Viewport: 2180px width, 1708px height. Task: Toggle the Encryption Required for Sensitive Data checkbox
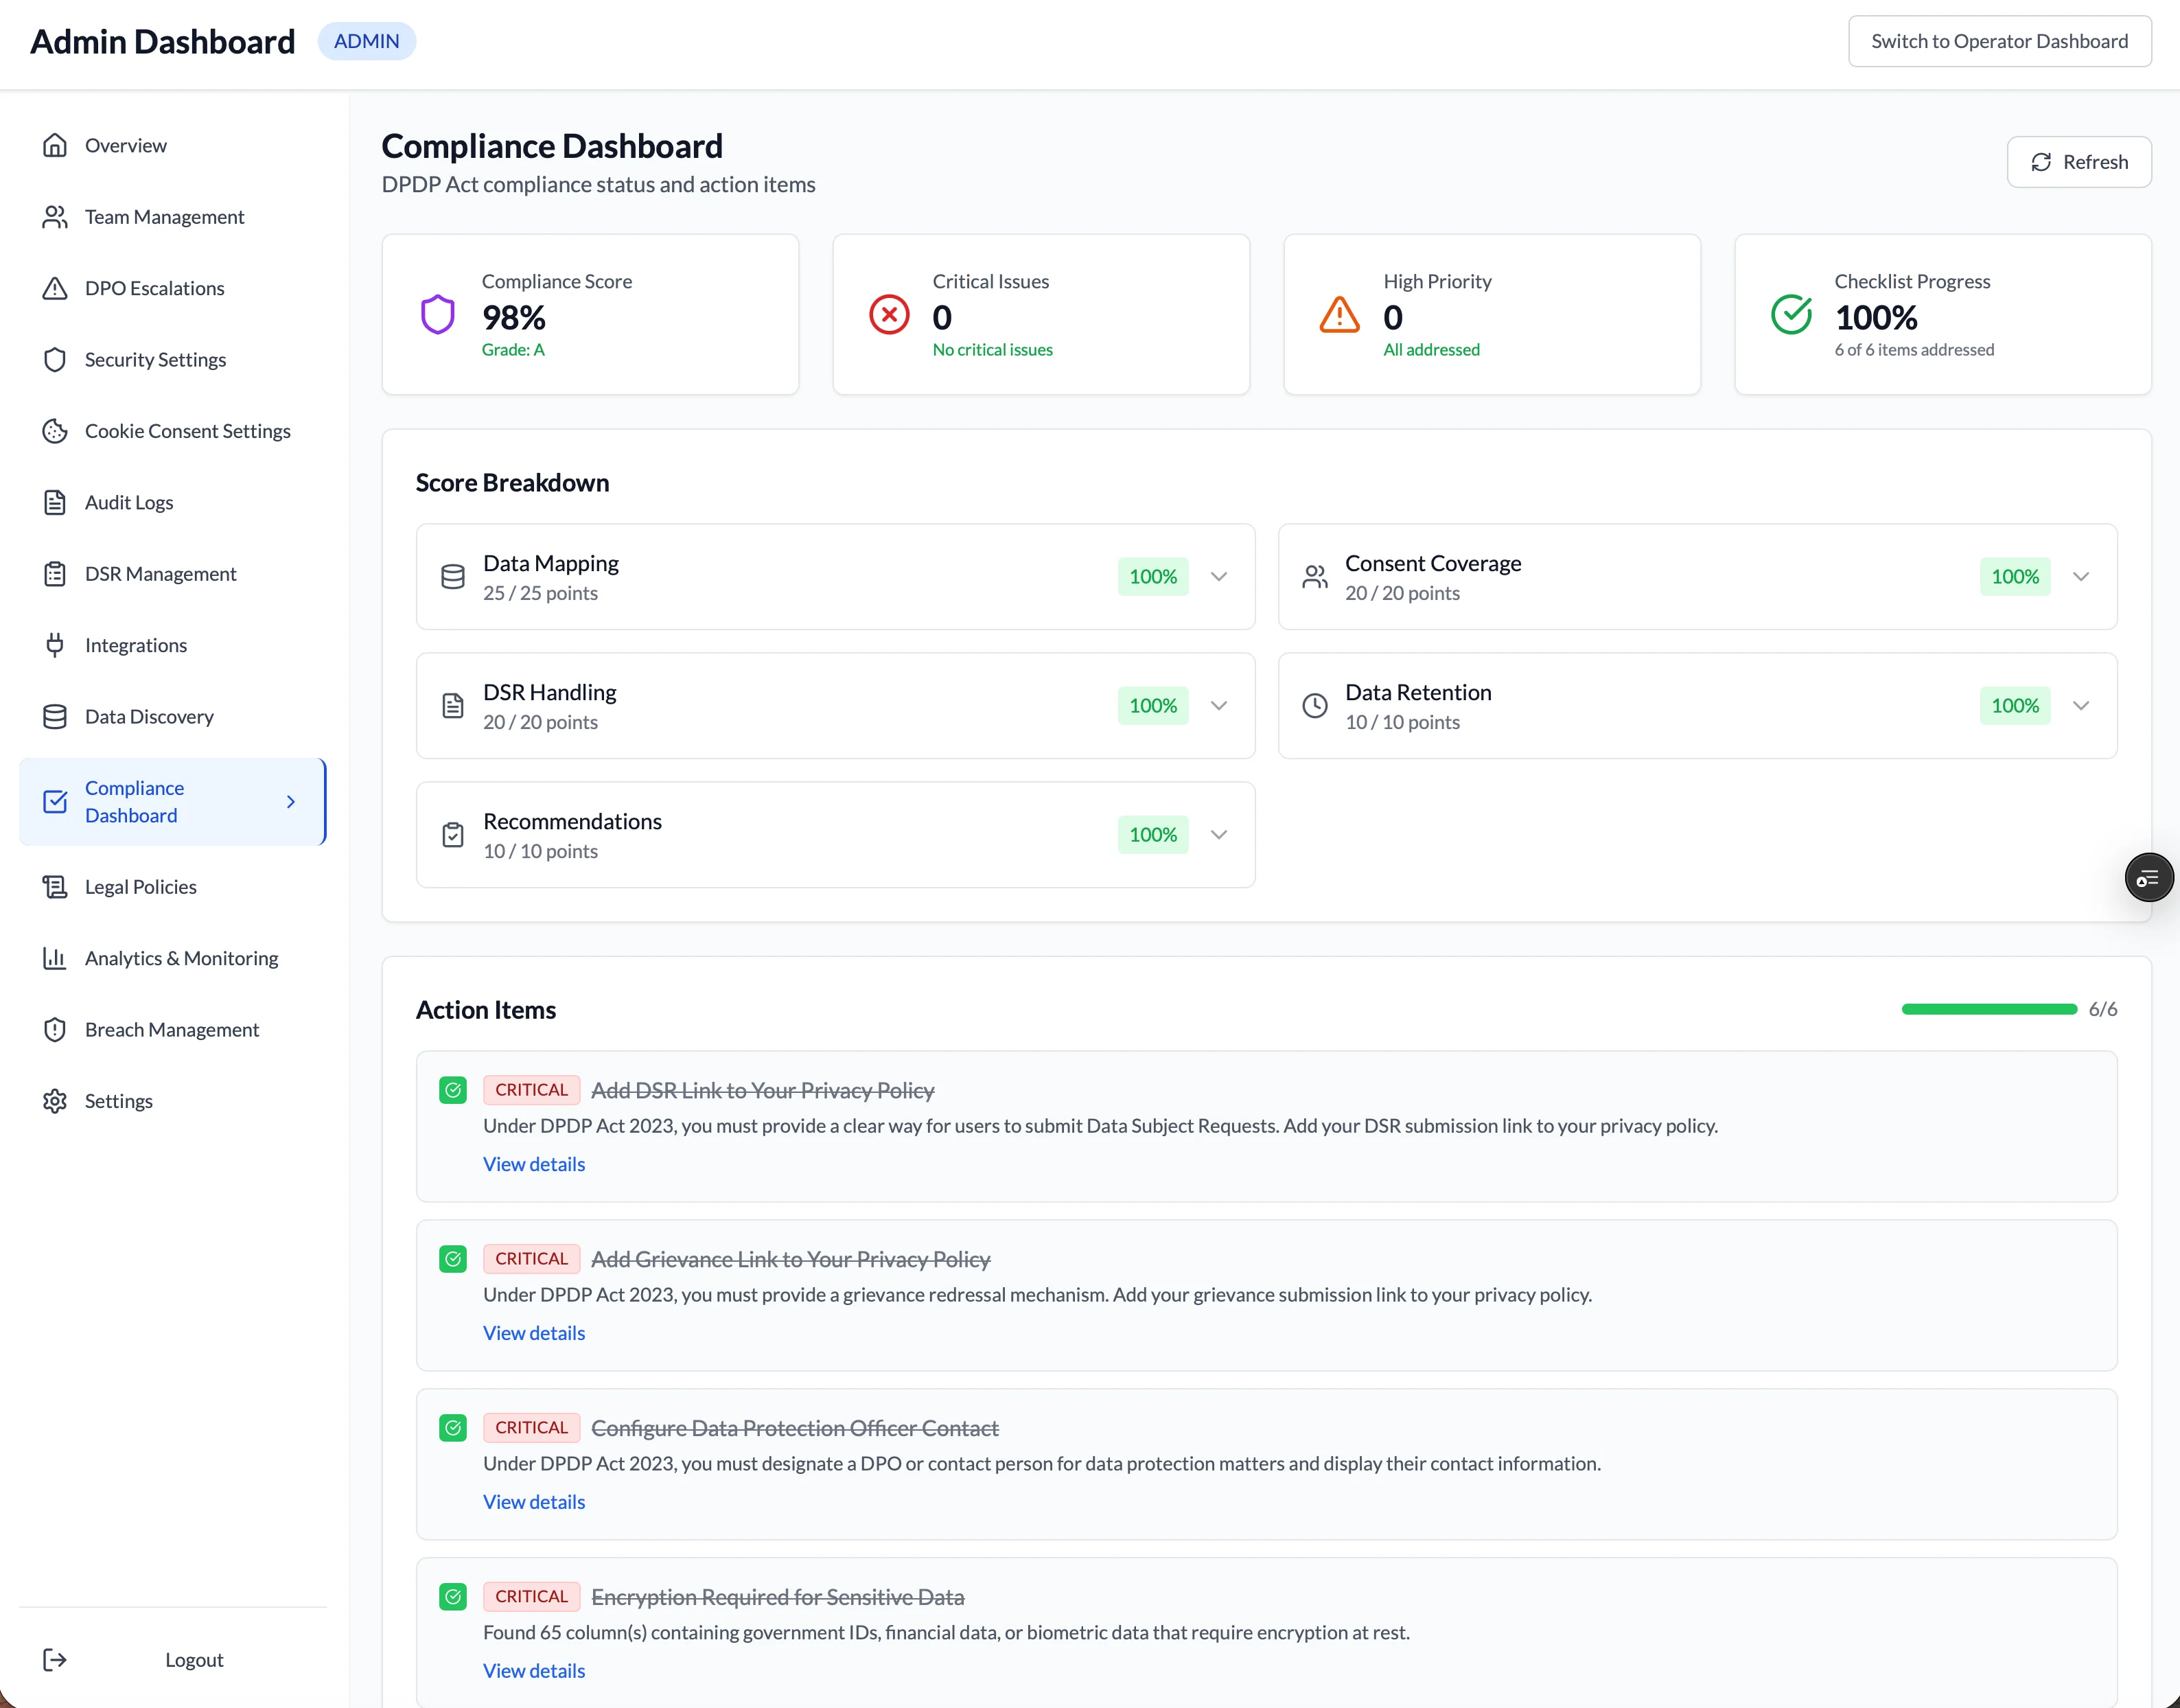click(x=453, y=1596)
